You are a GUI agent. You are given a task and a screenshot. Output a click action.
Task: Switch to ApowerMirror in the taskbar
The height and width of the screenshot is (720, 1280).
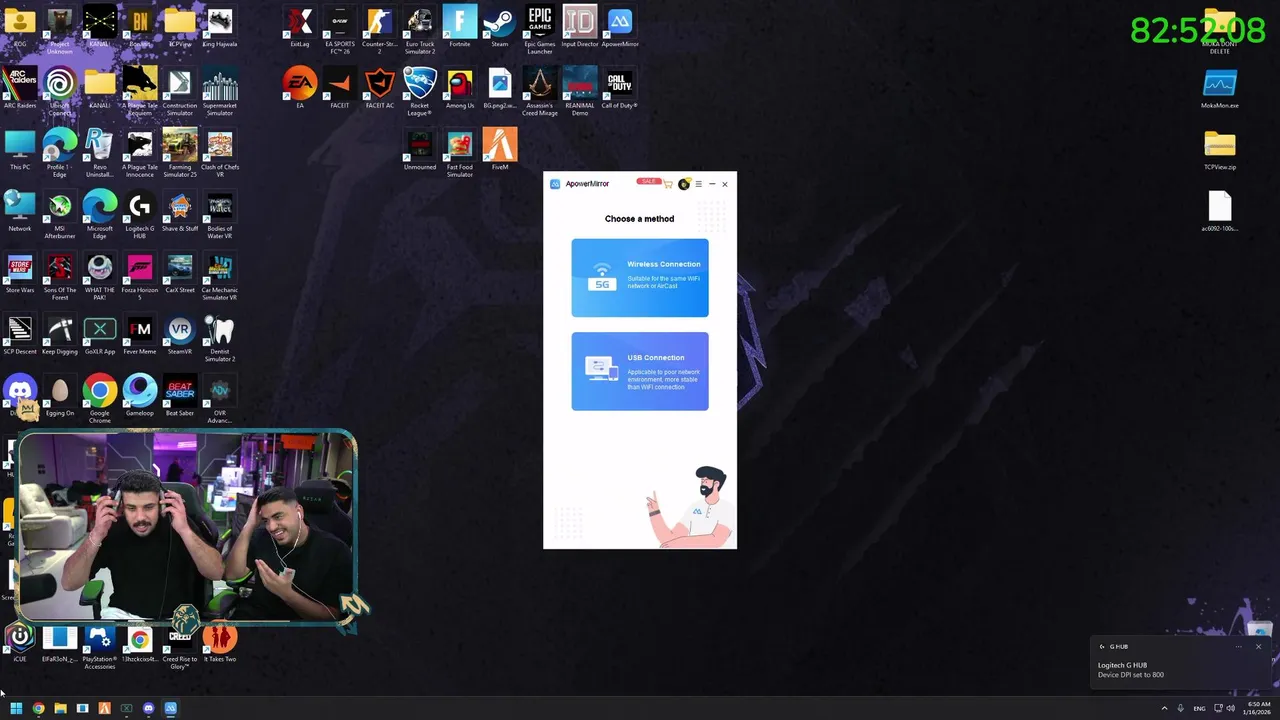pos(171,708)
